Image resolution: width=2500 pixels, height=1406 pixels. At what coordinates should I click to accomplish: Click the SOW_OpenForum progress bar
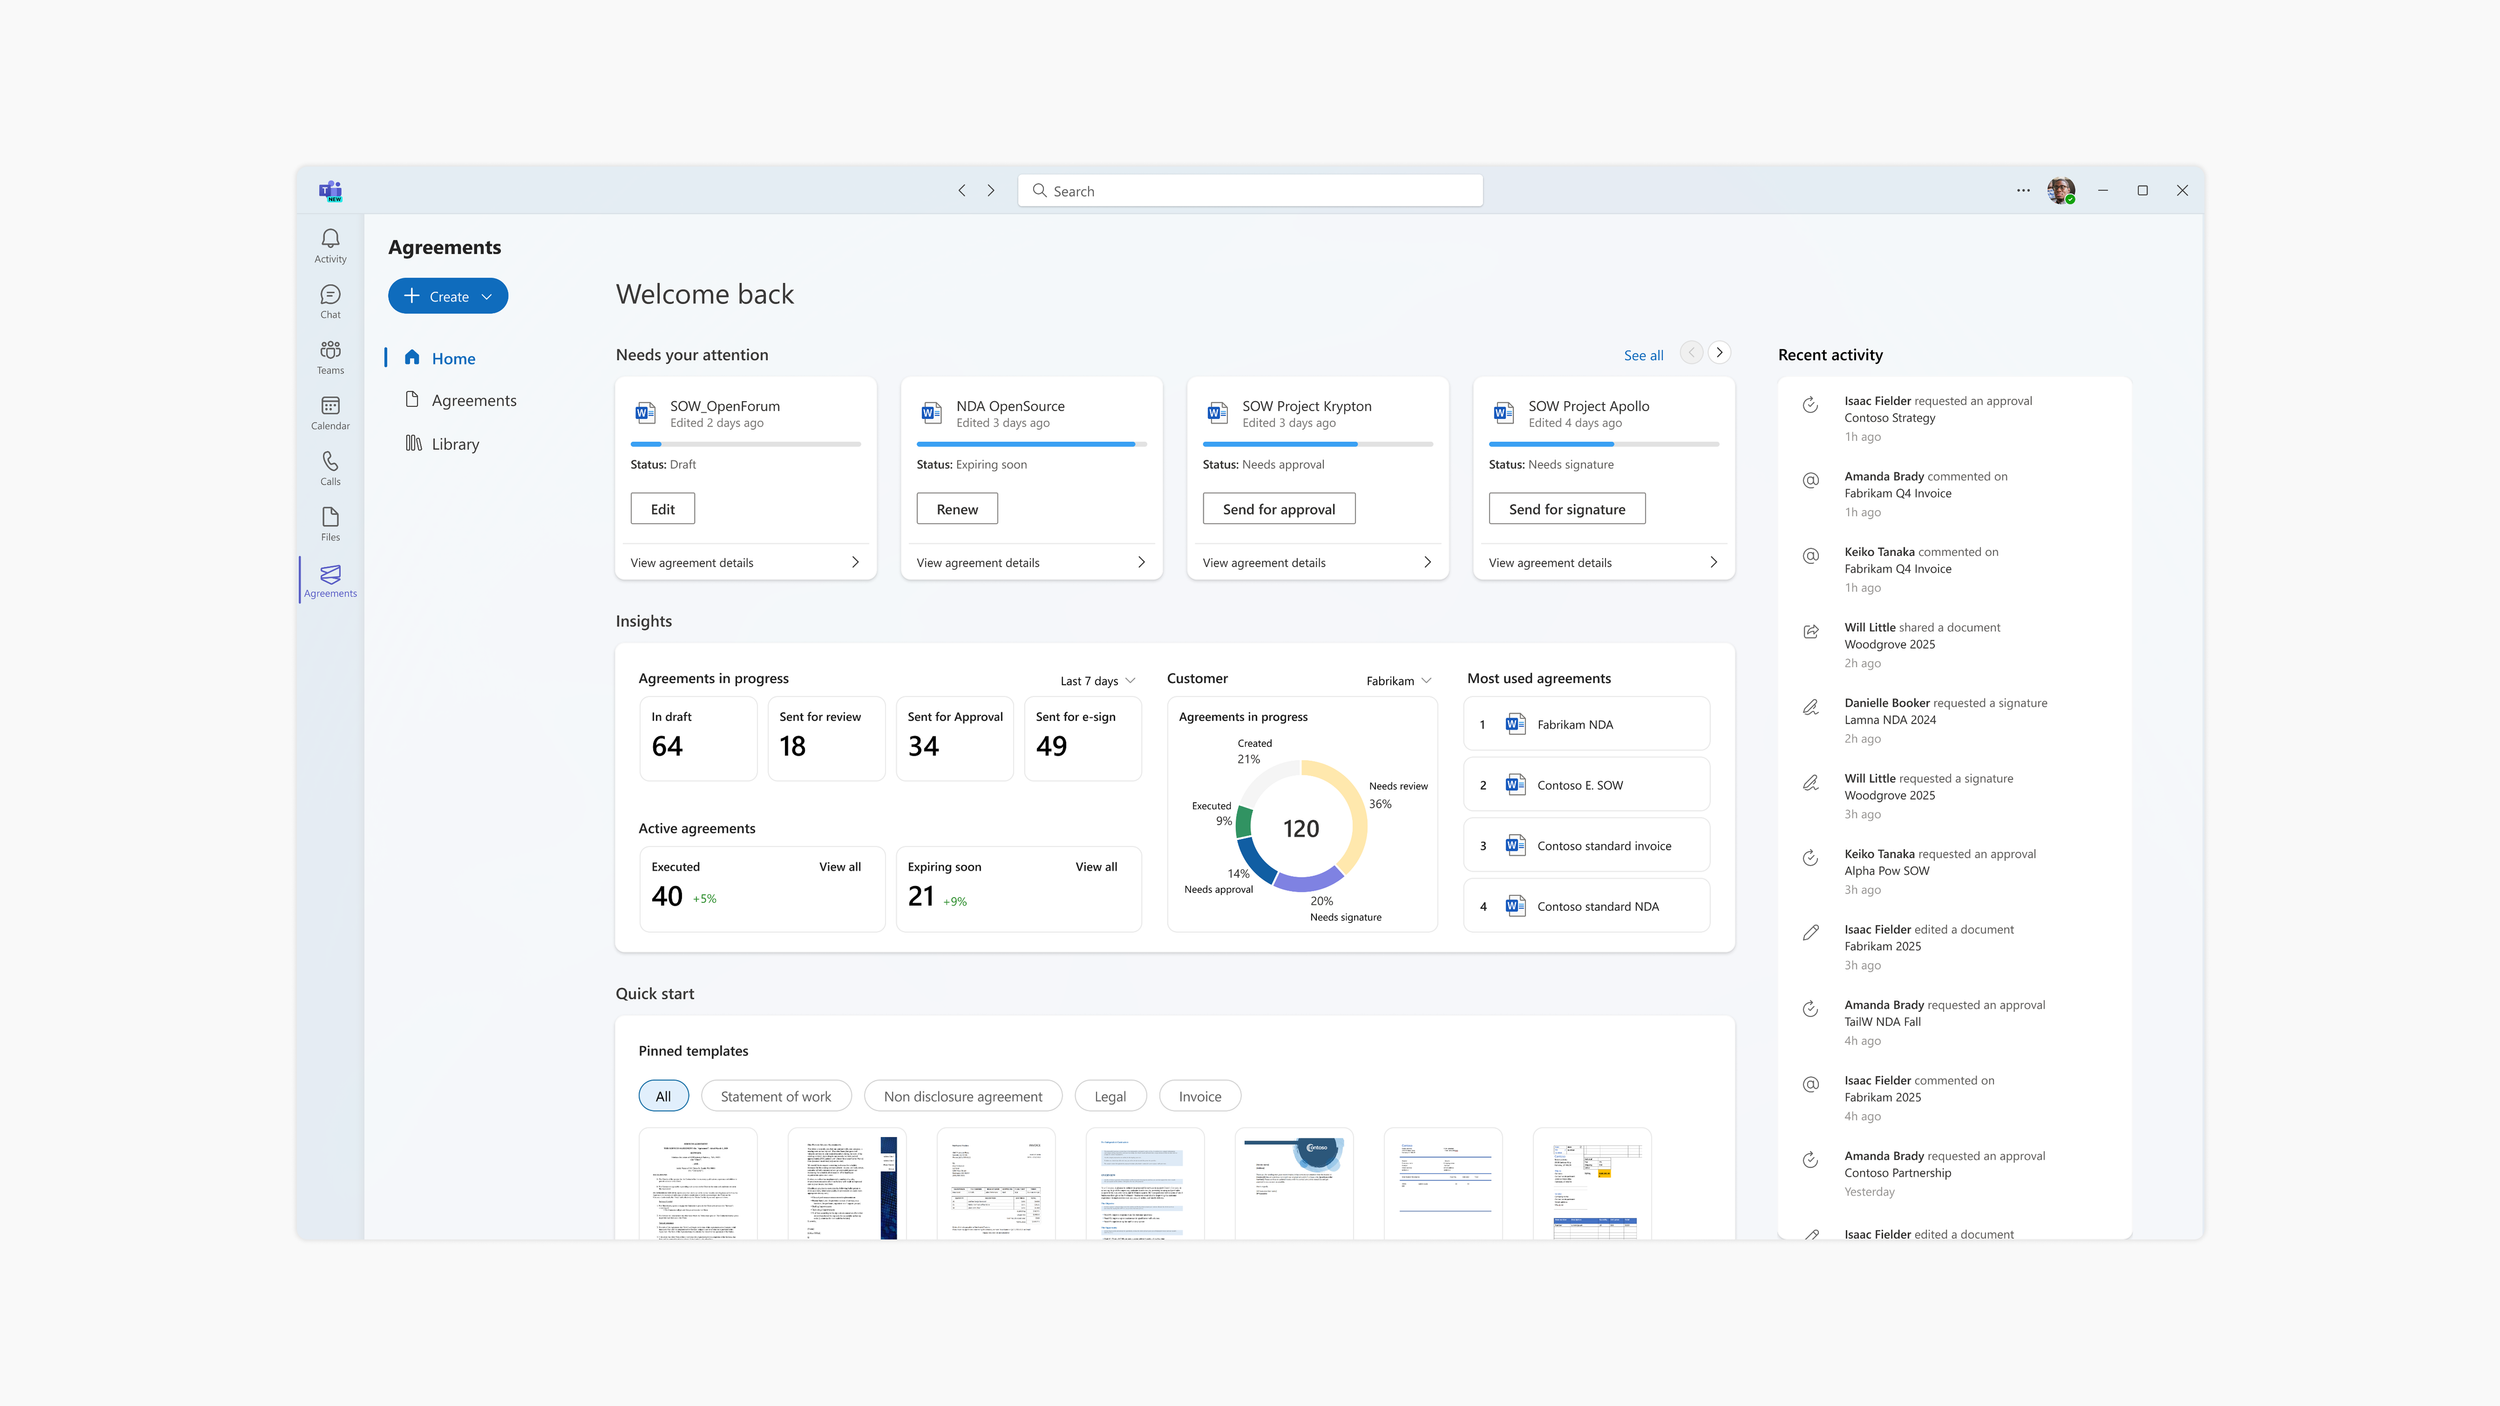pyautogui.click(x=745, y=444)
